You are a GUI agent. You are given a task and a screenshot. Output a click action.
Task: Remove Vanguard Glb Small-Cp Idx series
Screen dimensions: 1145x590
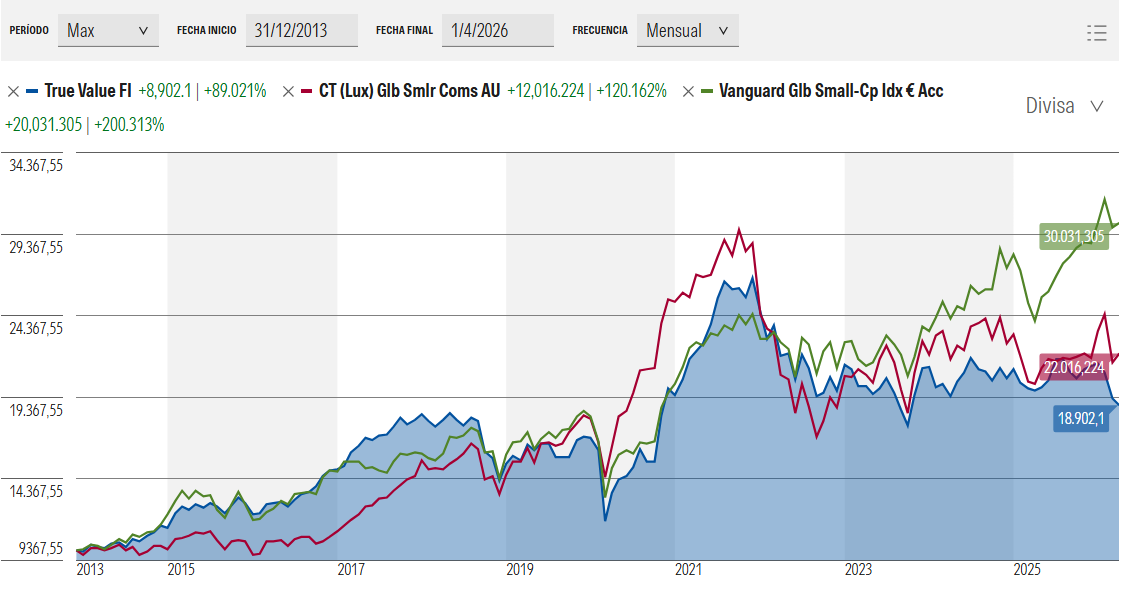coord(688,91)
